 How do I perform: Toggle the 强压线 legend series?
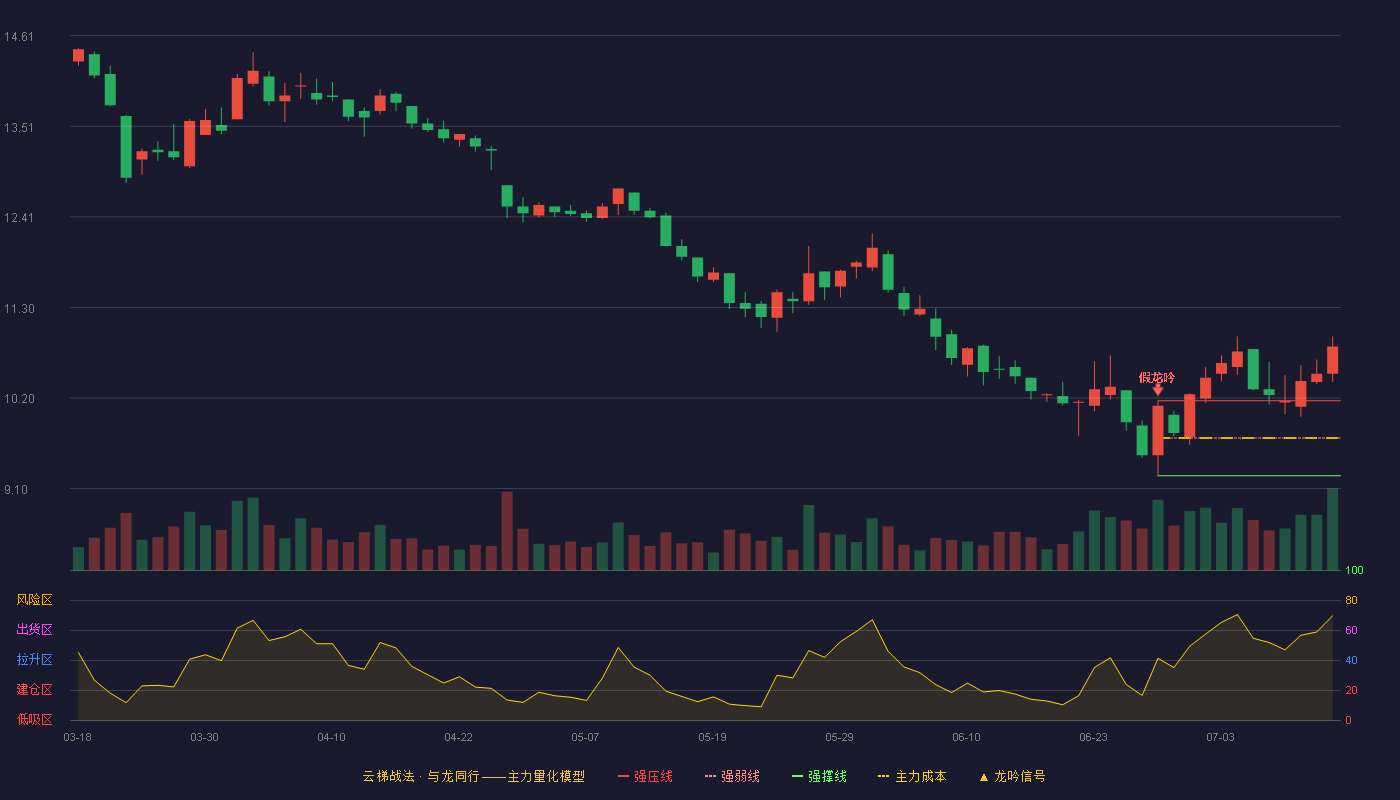point(645,776)
